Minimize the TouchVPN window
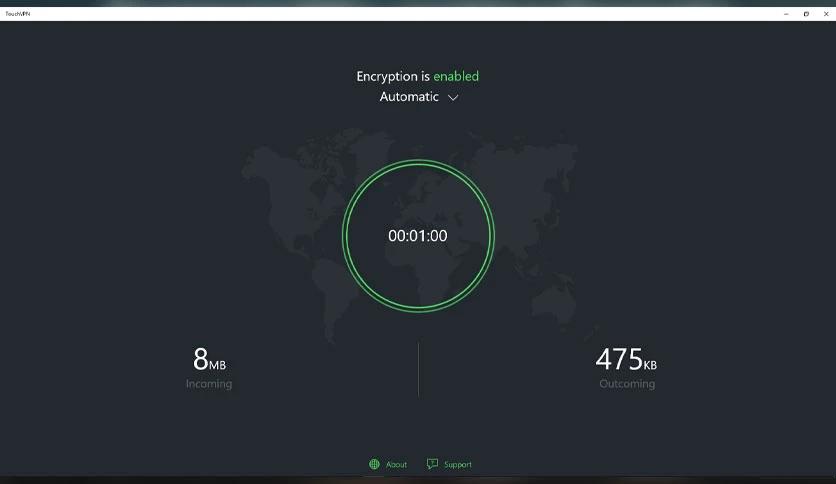This screenshot has height=484, width=836. (x=786, y=14)
